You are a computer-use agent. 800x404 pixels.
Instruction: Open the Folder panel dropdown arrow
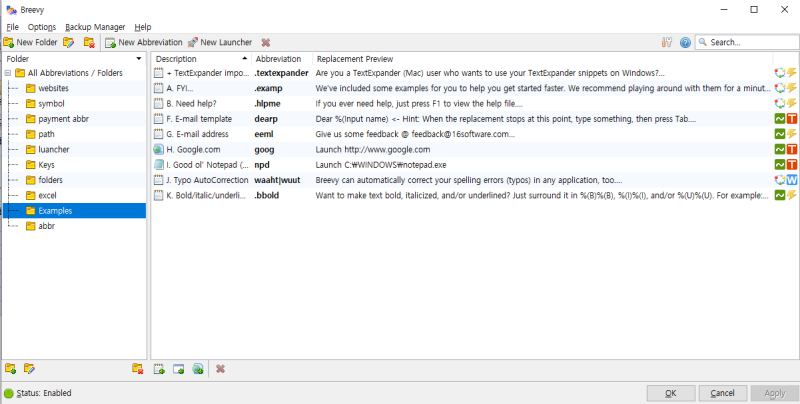pos(139,59)
